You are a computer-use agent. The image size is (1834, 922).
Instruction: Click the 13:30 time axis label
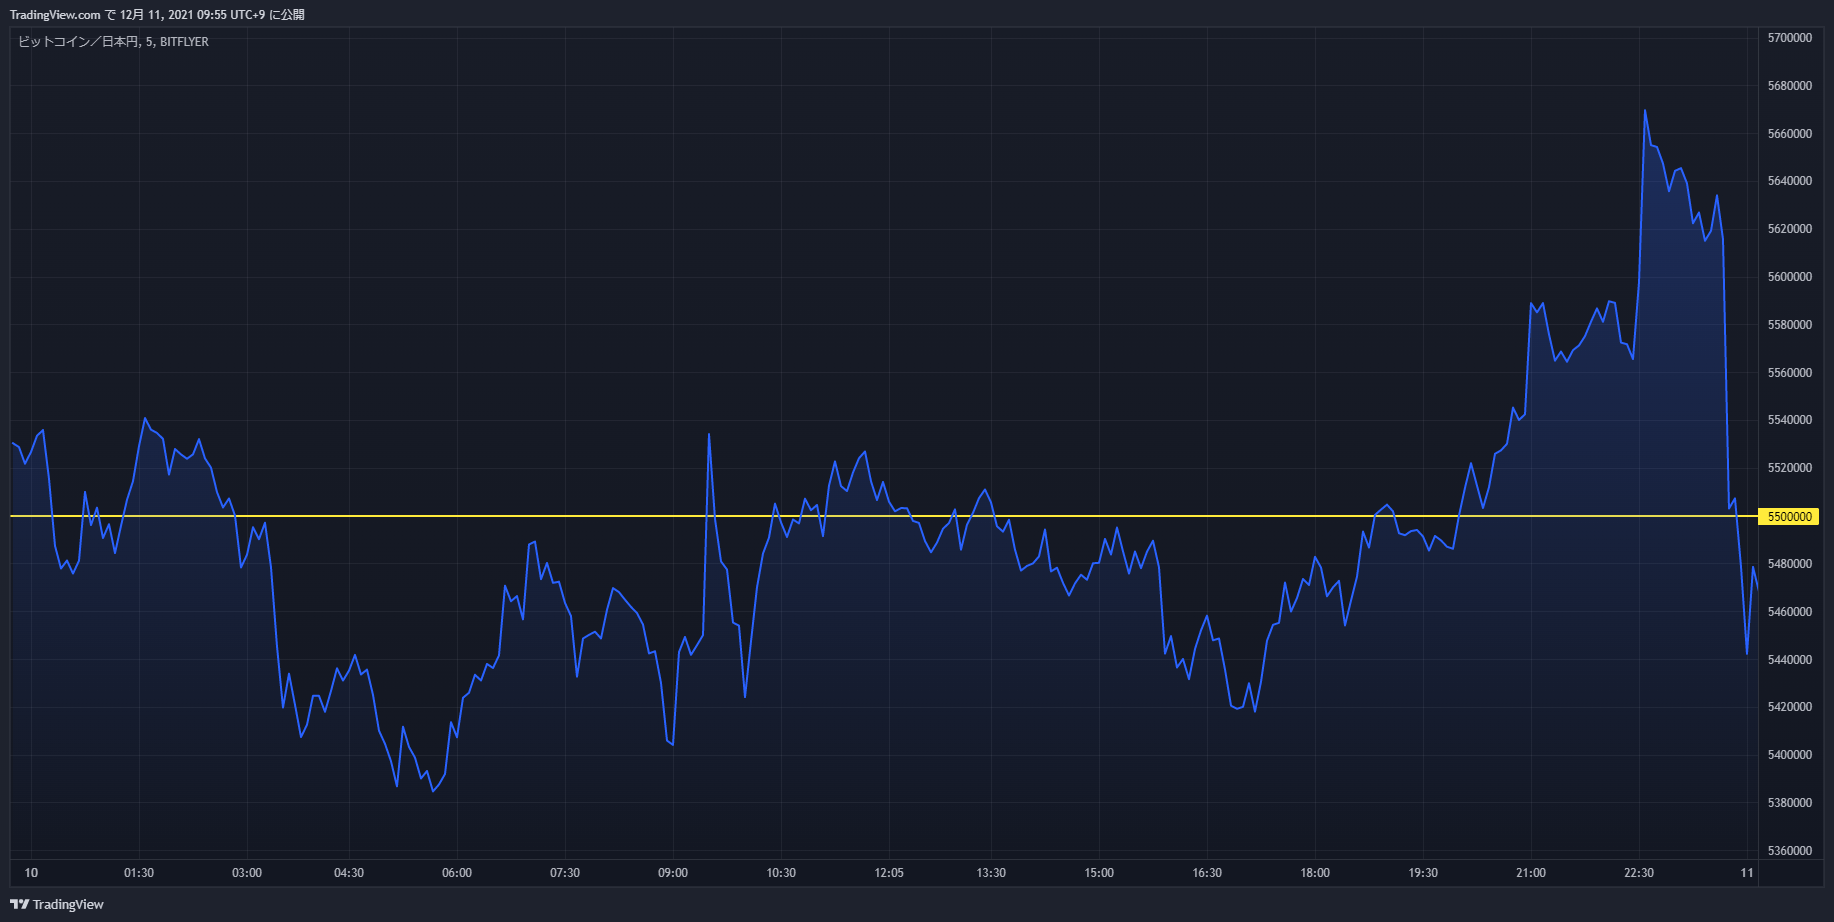991,873
